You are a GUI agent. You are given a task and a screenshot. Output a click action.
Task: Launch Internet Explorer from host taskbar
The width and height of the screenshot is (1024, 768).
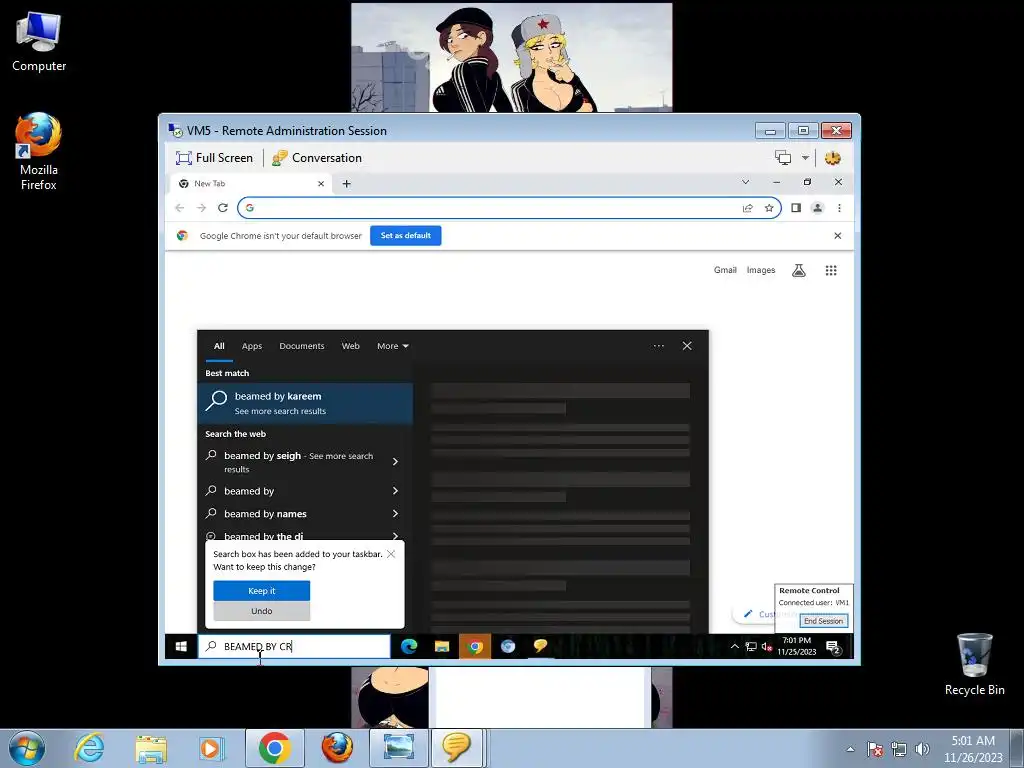click(89, 748)
